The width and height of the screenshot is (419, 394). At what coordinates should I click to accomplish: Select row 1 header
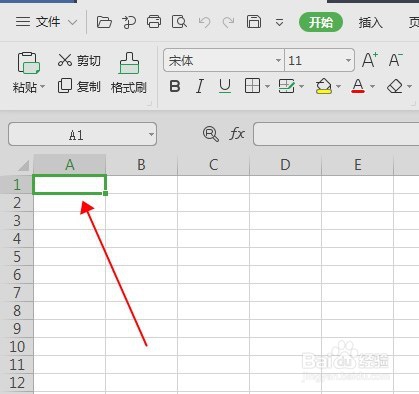tap(17, 185)
